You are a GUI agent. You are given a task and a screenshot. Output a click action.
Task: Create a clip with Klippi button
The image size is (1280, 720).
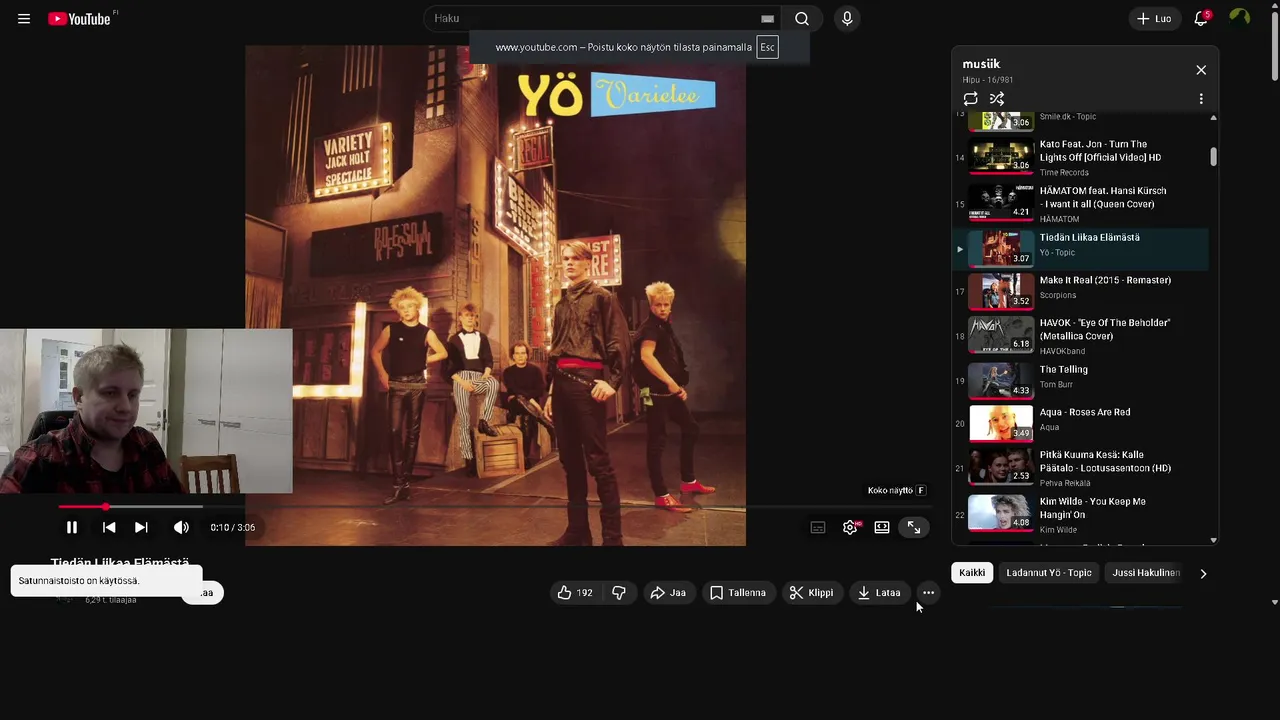click(811, 593)
